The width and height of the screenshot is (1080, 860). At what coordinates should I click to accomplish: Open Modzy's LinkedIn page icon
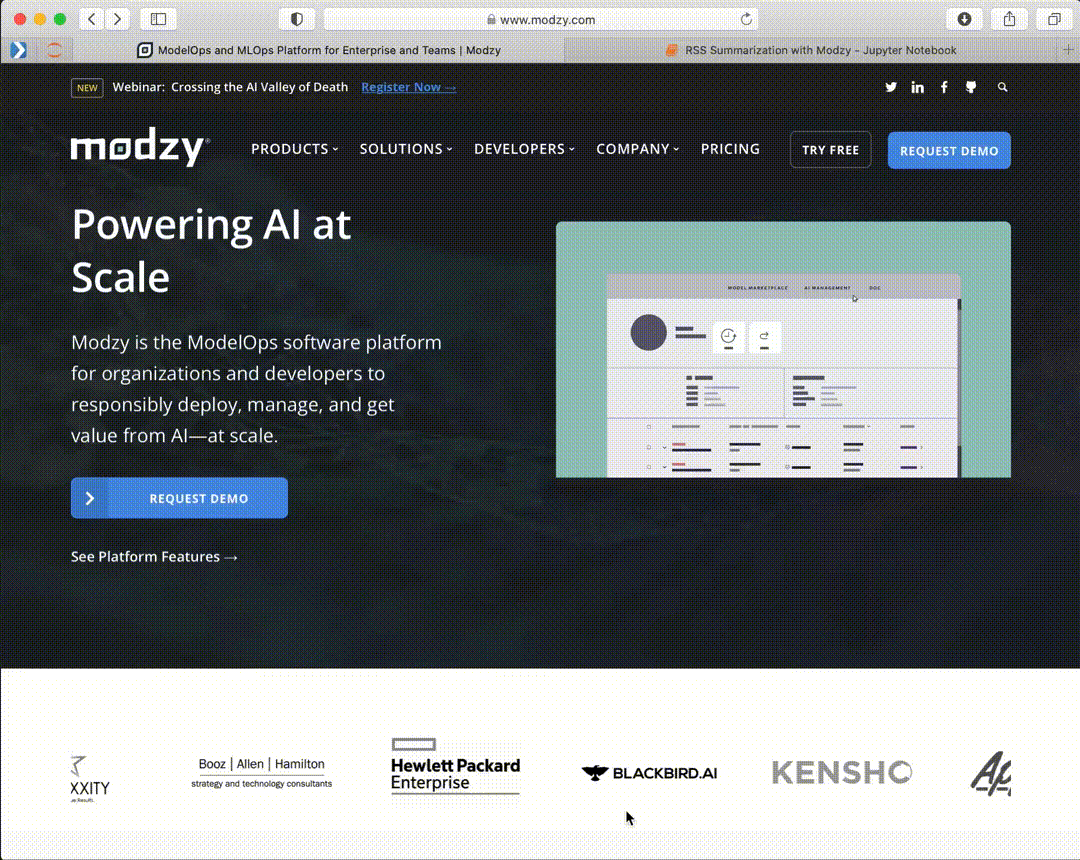tap(917, 88)
